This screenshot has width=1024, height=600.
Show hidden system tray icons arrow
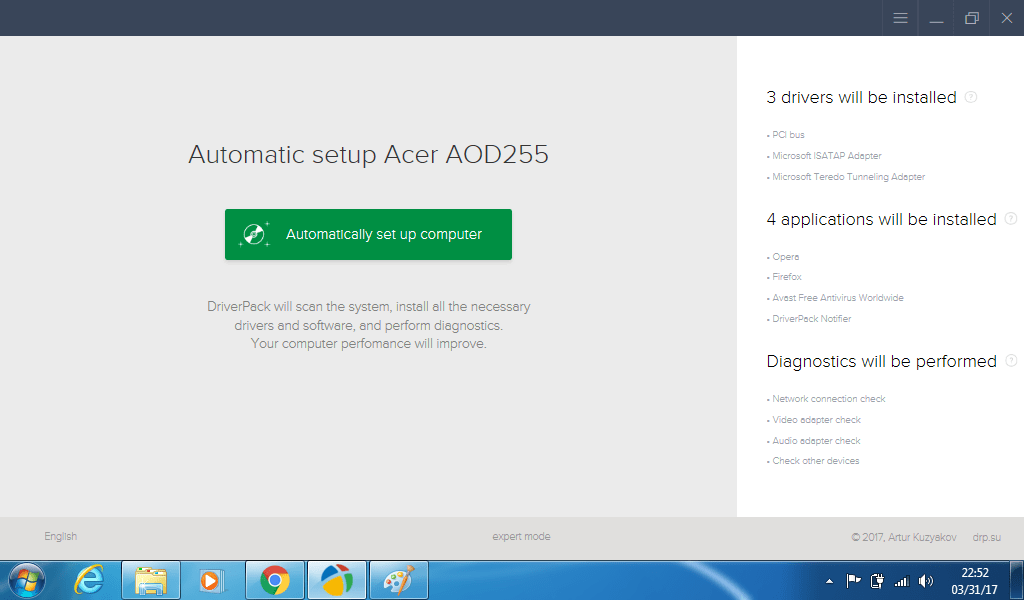tap(829, 580)
